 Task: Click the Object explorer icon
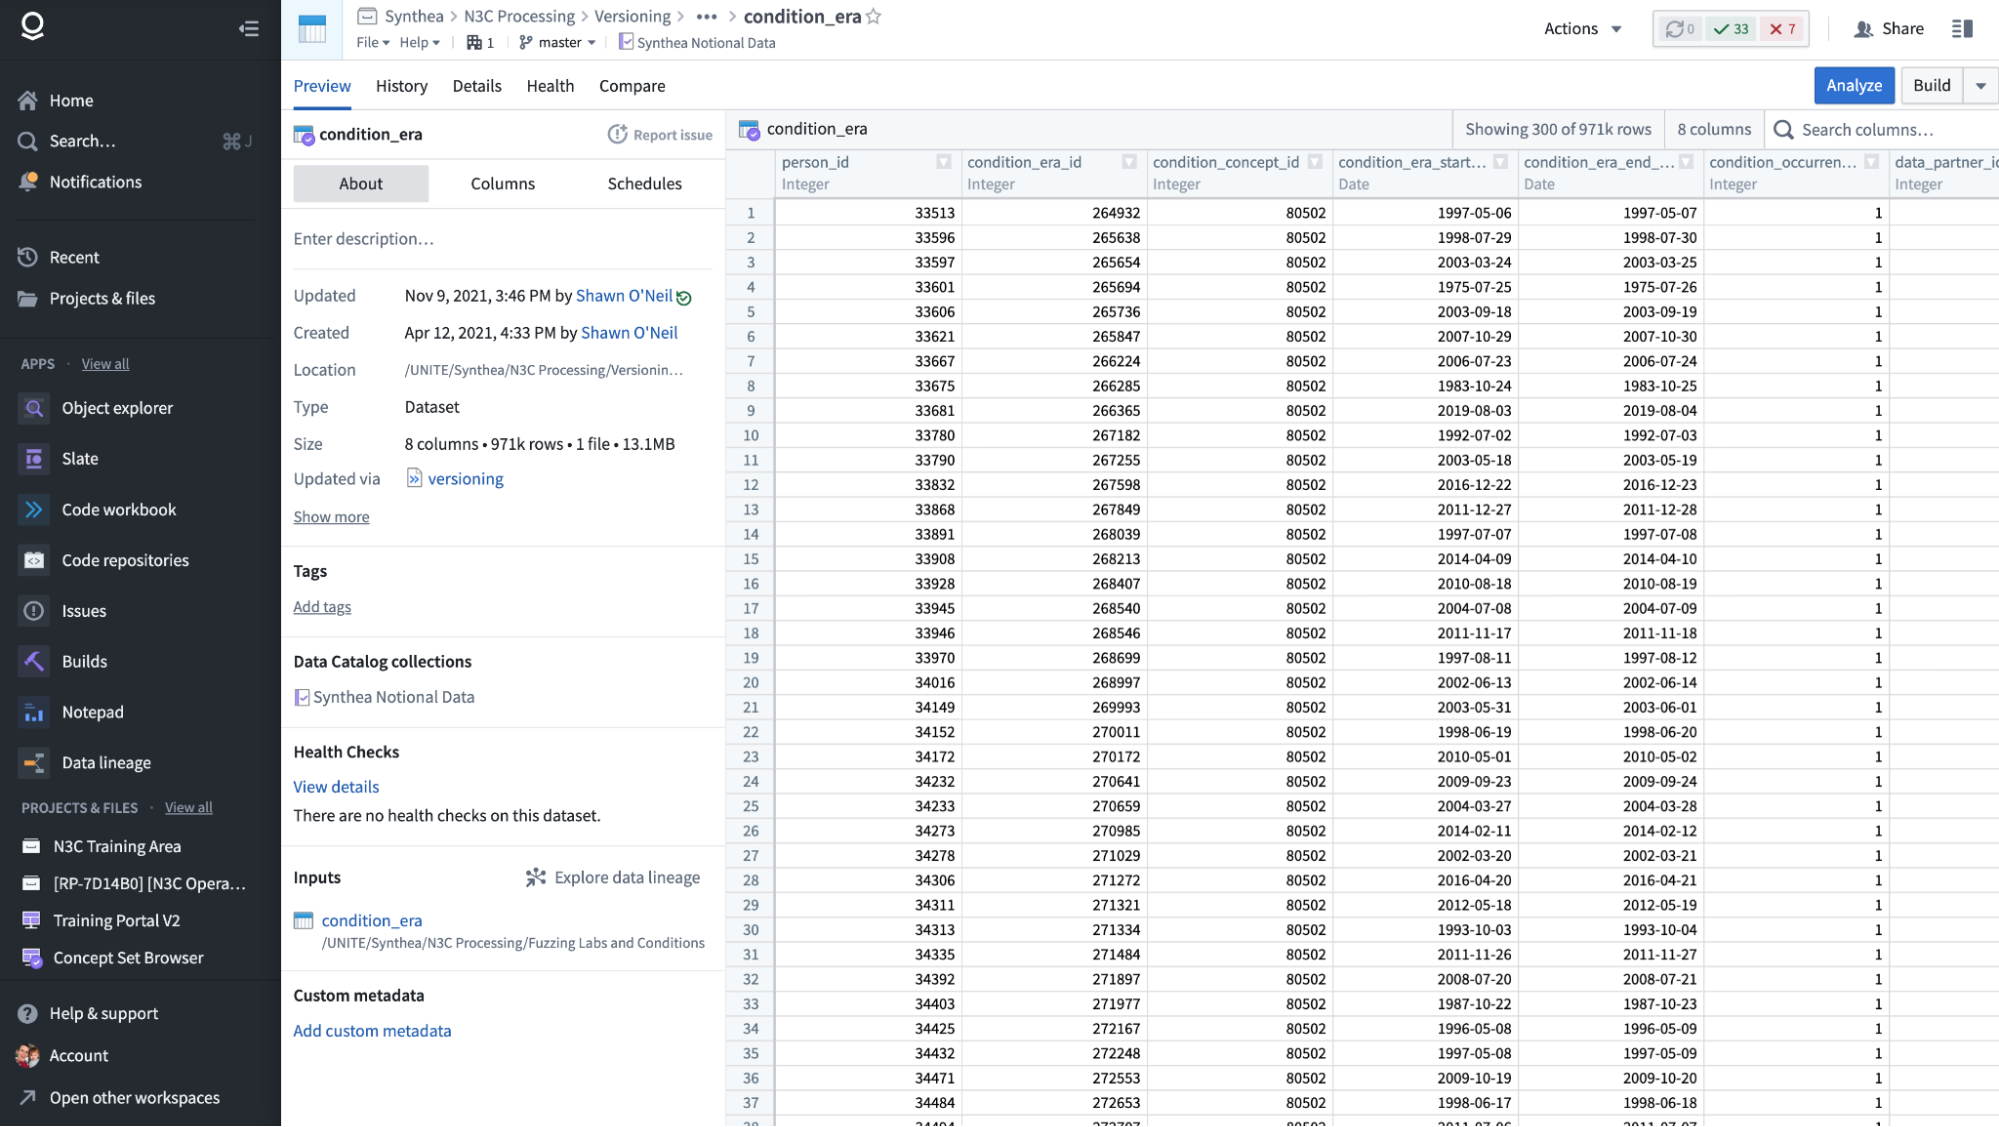click(34, 408)
